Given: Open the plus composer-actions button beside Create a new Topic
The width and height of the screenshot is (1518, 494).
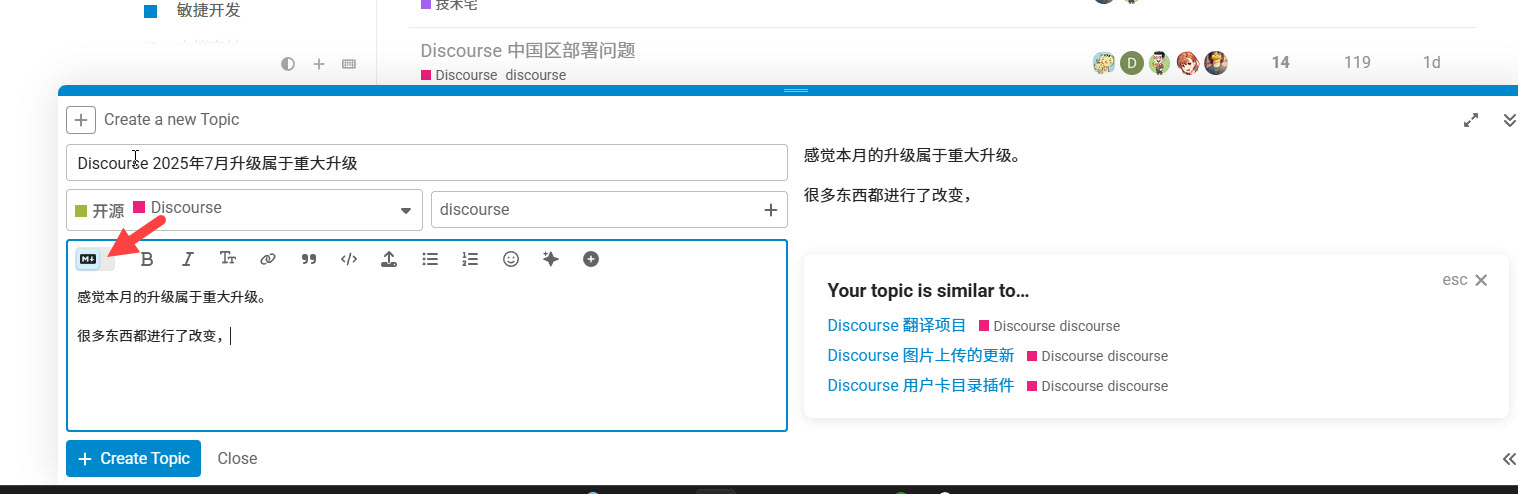Looking at the screenshot, I should [x=81, y=120].
